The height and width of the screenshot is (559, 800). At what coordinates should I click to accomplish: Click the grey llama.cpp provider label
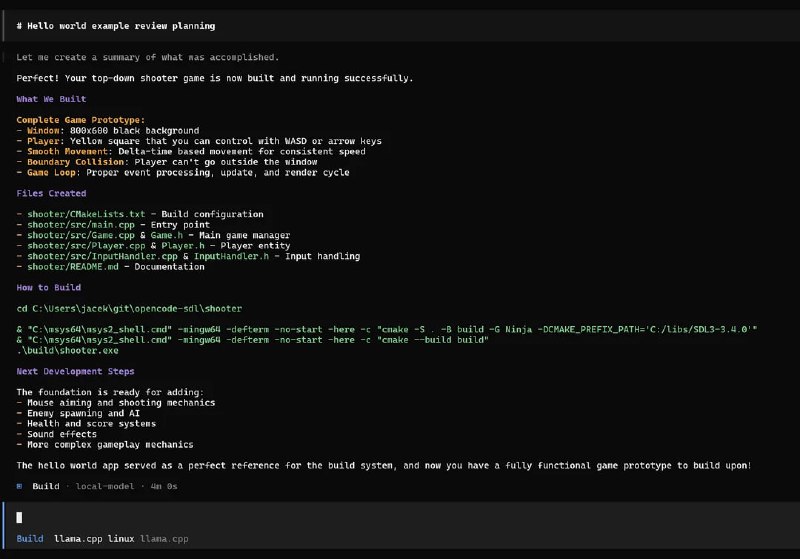point(164,539)
